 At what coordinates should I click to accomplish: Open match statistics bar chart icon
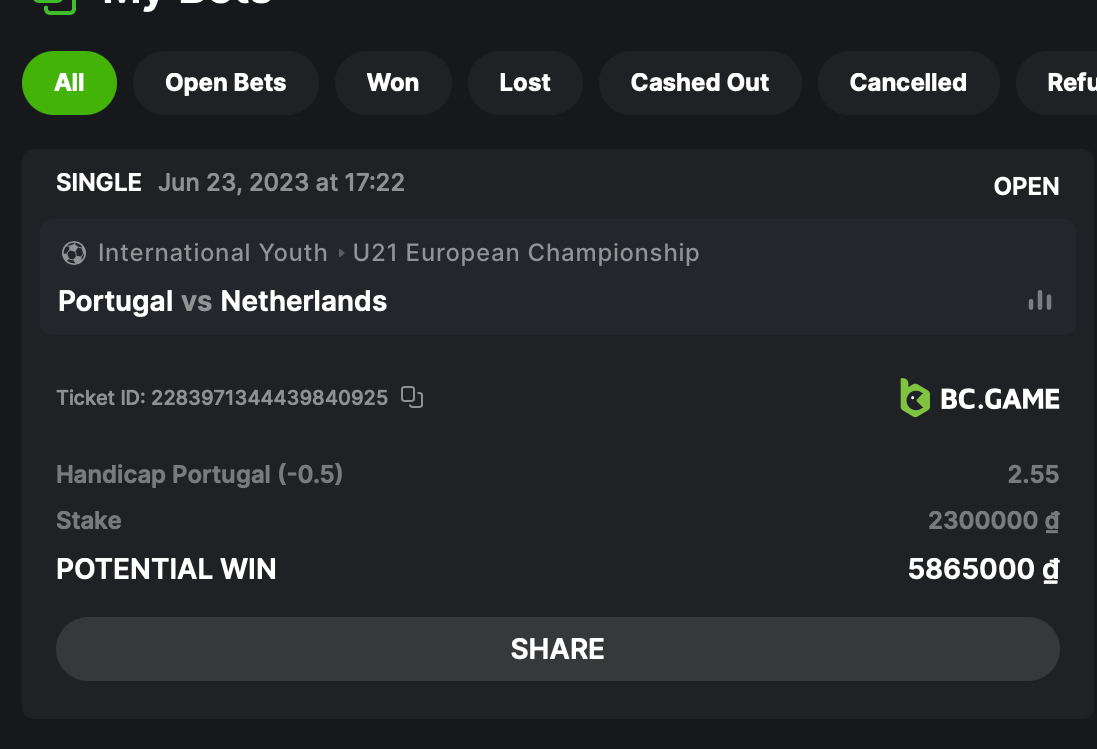[x=1040, y=300]
